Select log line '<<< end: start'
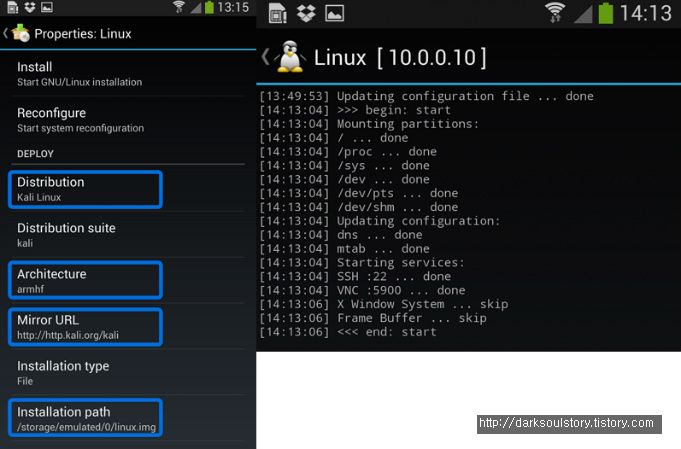The image size is (681, 449). pos(387,332)
